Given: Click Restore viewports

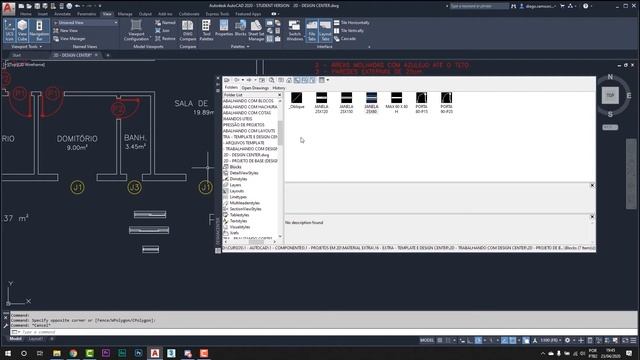Looking at the screenshot, I should point(165,39).
